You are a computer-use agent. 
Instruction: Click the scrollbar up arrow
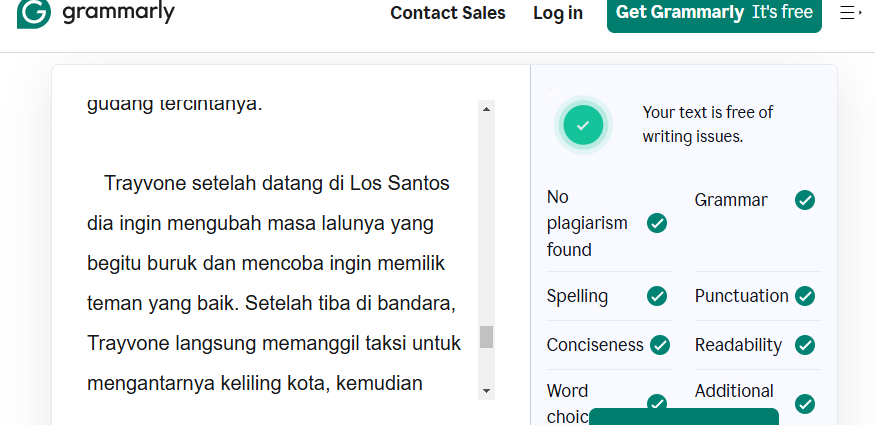tap(486, 109)
